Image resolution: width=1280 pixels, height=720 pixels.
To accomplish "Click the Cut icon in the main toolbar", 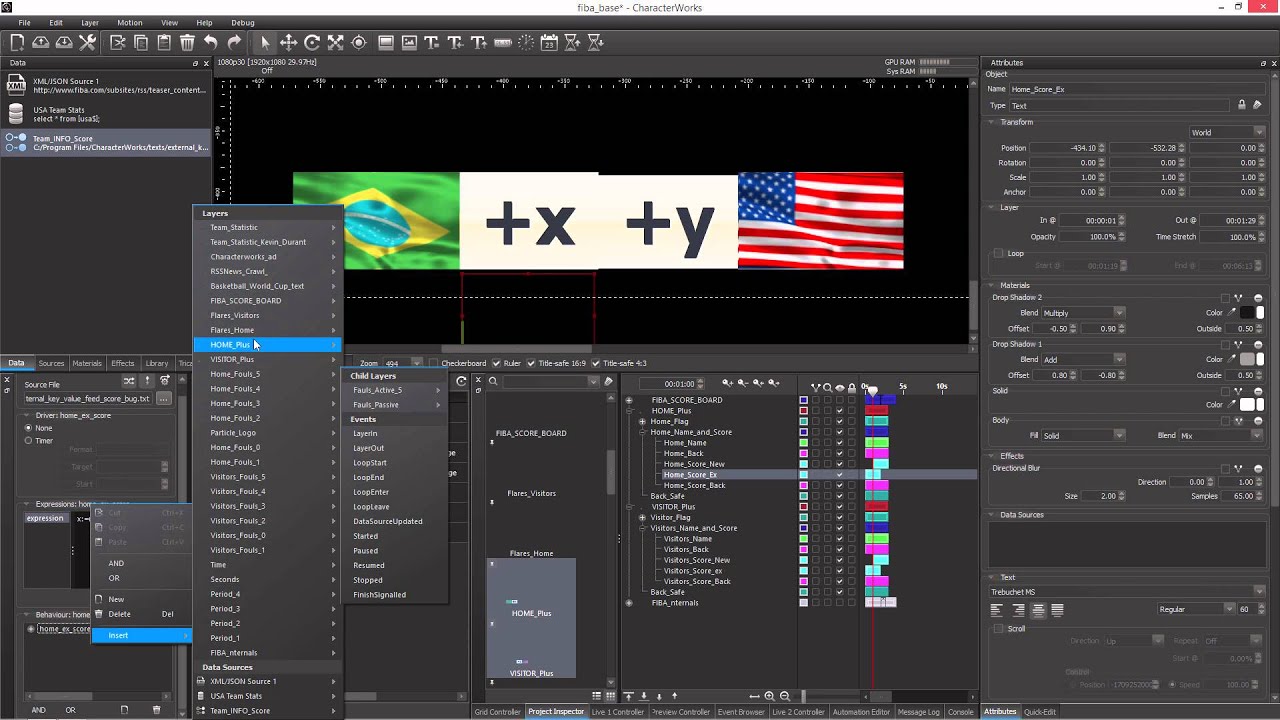I will tap(118, 42).
